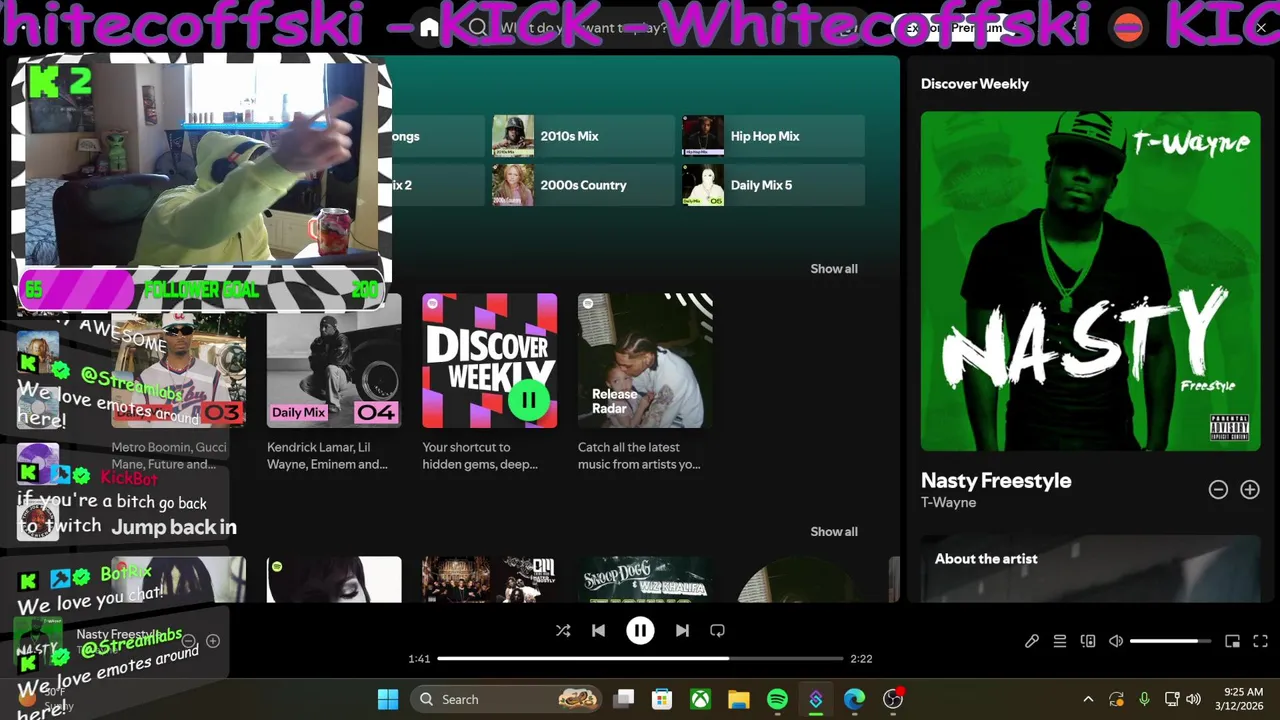Open the Discover Weekly card cover
The image size is (1280, 720).
(x=489, y=360)
